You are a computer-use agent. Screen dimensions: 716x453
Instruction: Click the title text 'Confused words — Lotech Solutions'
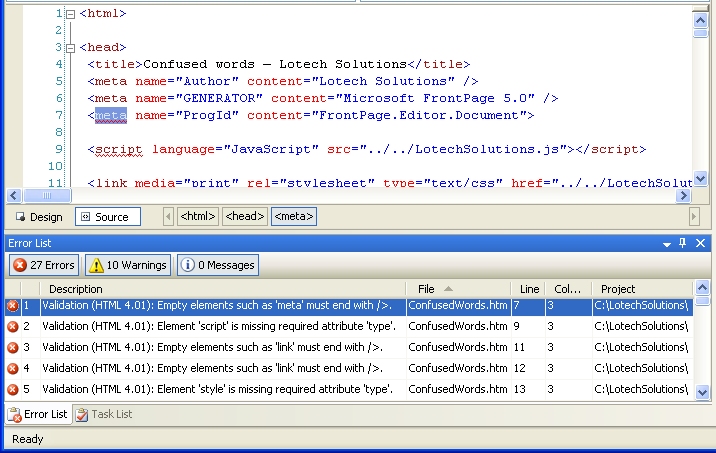click(275, 64)
